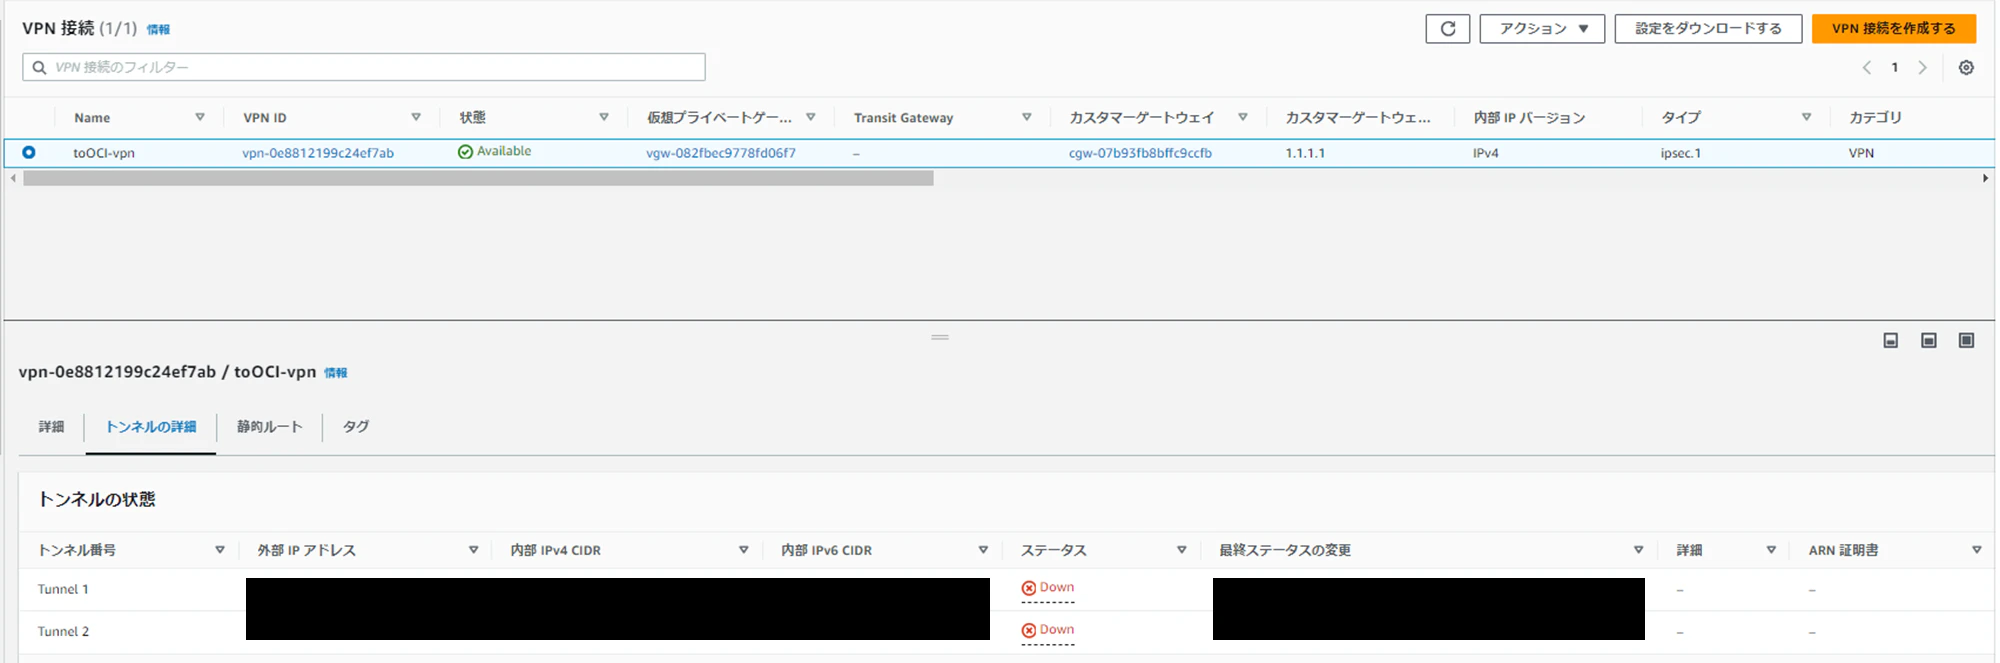Focus the VPN 接続のフィルター search field
The height and width of the screenshot is (663, 2000).
[x=364, y=67]
